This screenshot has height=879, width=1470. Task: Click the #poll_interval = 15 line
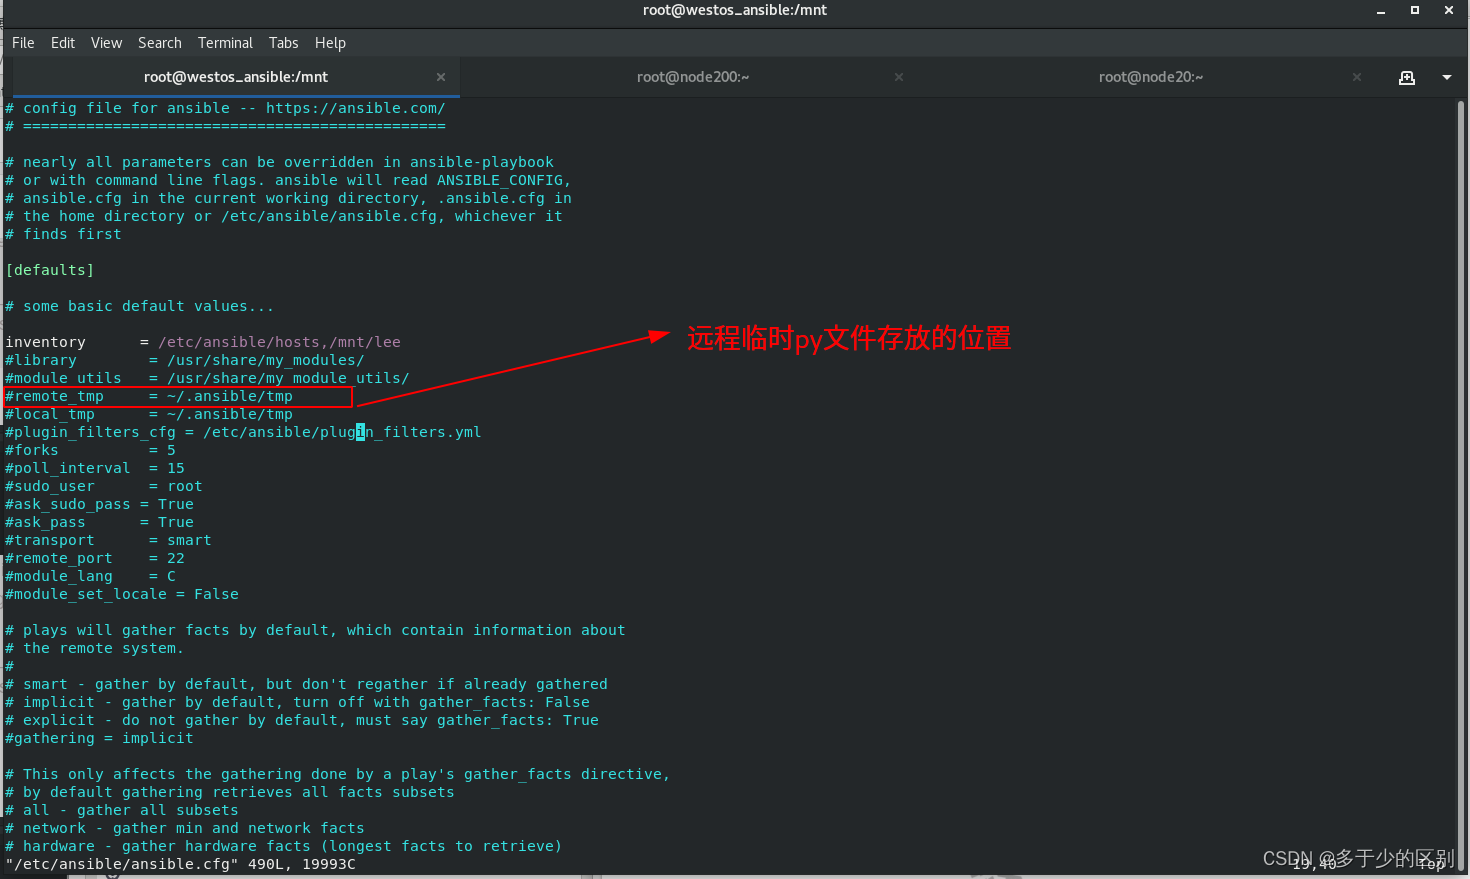[95, 468]
